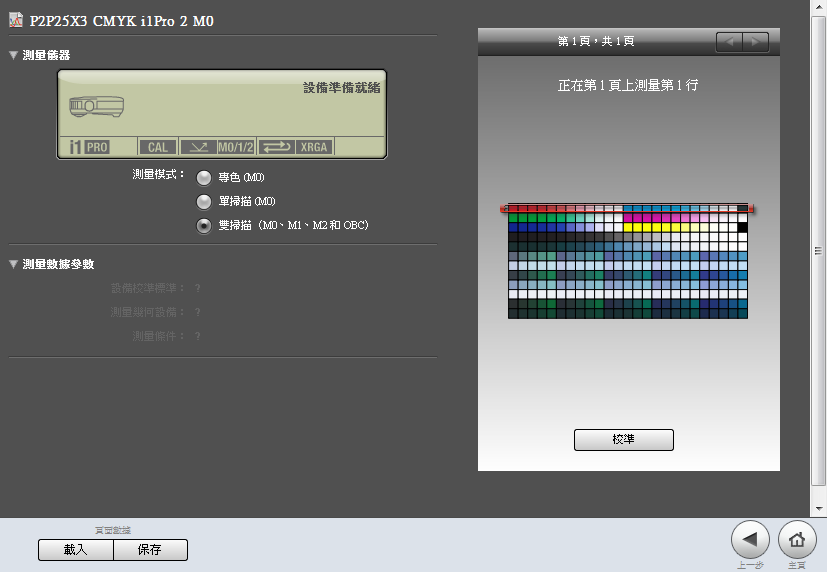827x572 pixels.
Task: Click the 測量模式 label
Action: tap(158, 174)
